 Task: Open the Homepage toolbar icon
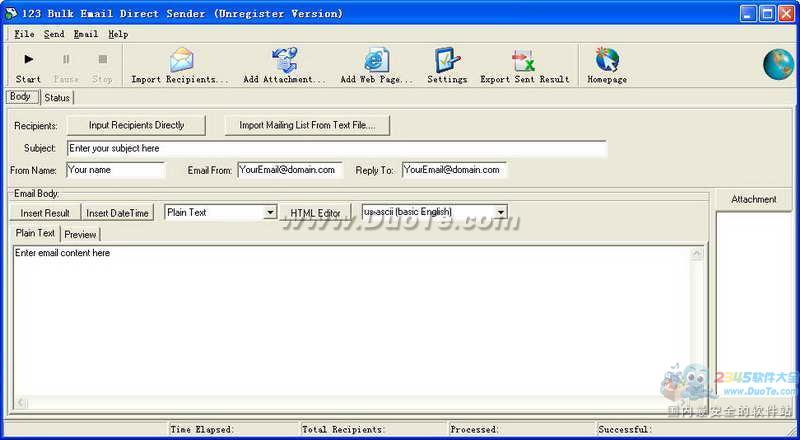tap(607, 61)
